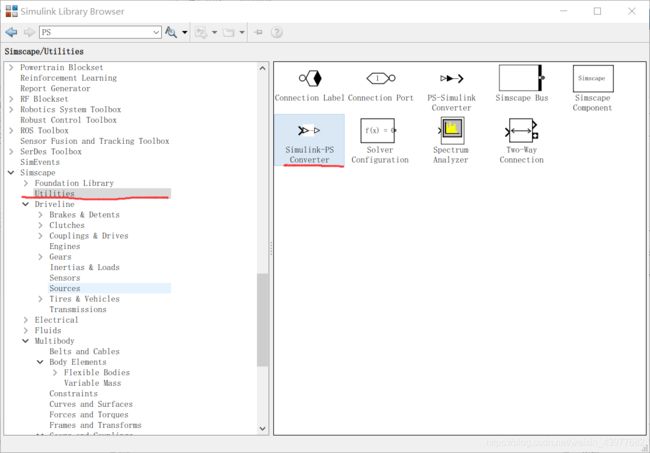The image size is (650, 453).
Task: Select Forces and Torques sublibrary
Action: 89,414
